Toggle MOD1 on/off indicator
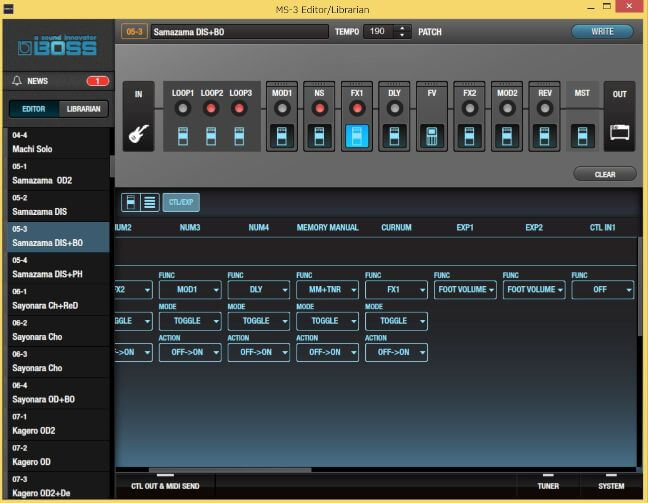 point(282,109)
